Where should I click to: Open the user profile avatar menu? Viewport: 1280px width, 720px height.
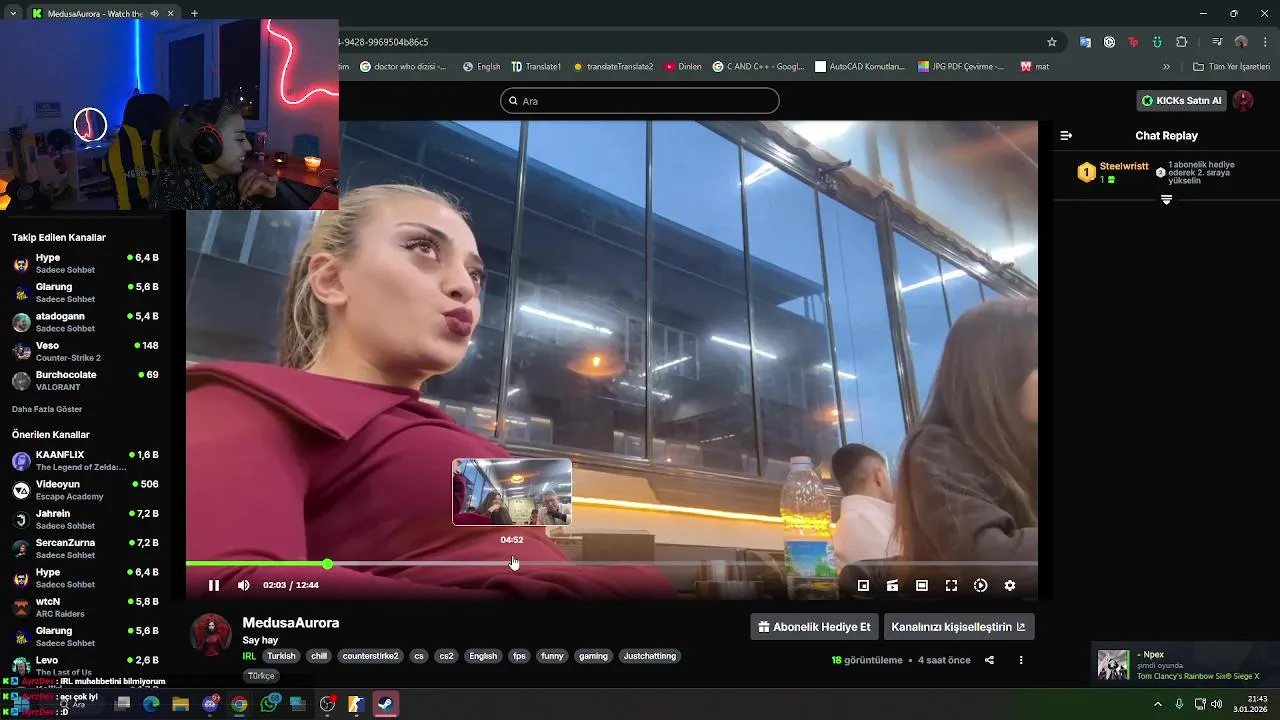click(1243, 100)
